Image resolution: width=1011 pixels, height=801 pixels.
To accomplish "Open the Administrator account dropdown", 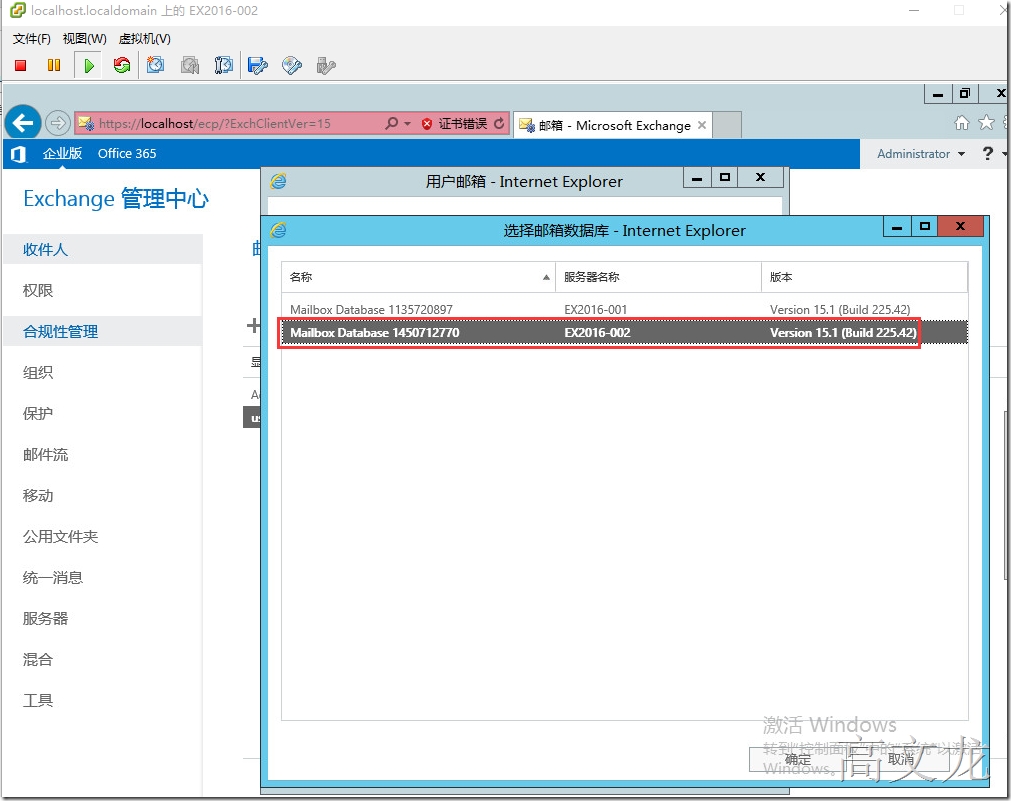I will [921, 153].
